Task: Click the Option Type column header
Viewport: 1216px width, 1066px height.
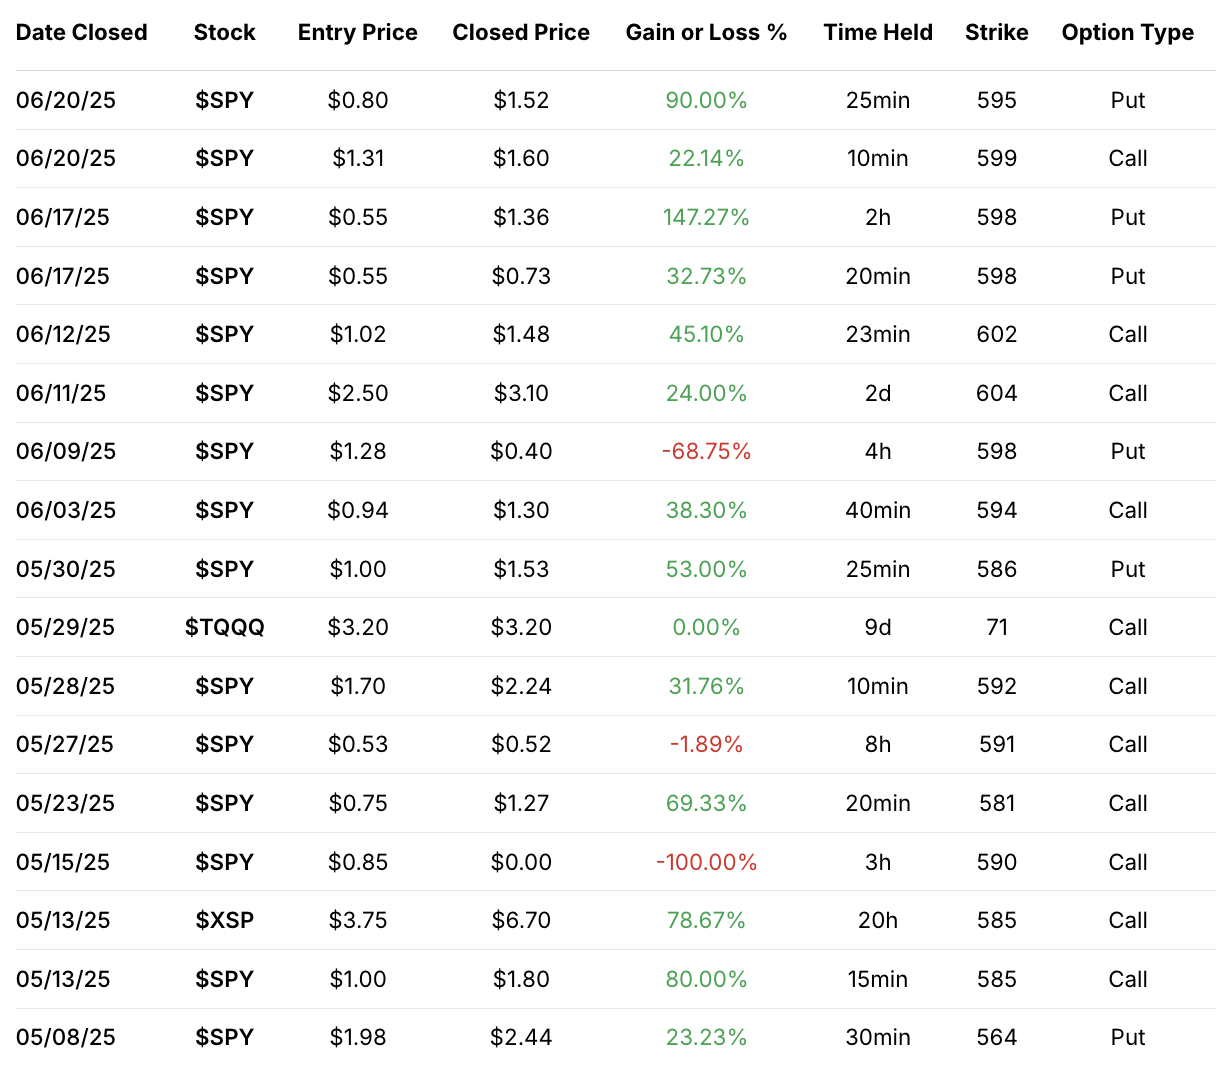Action: [x=1127, y=33]
